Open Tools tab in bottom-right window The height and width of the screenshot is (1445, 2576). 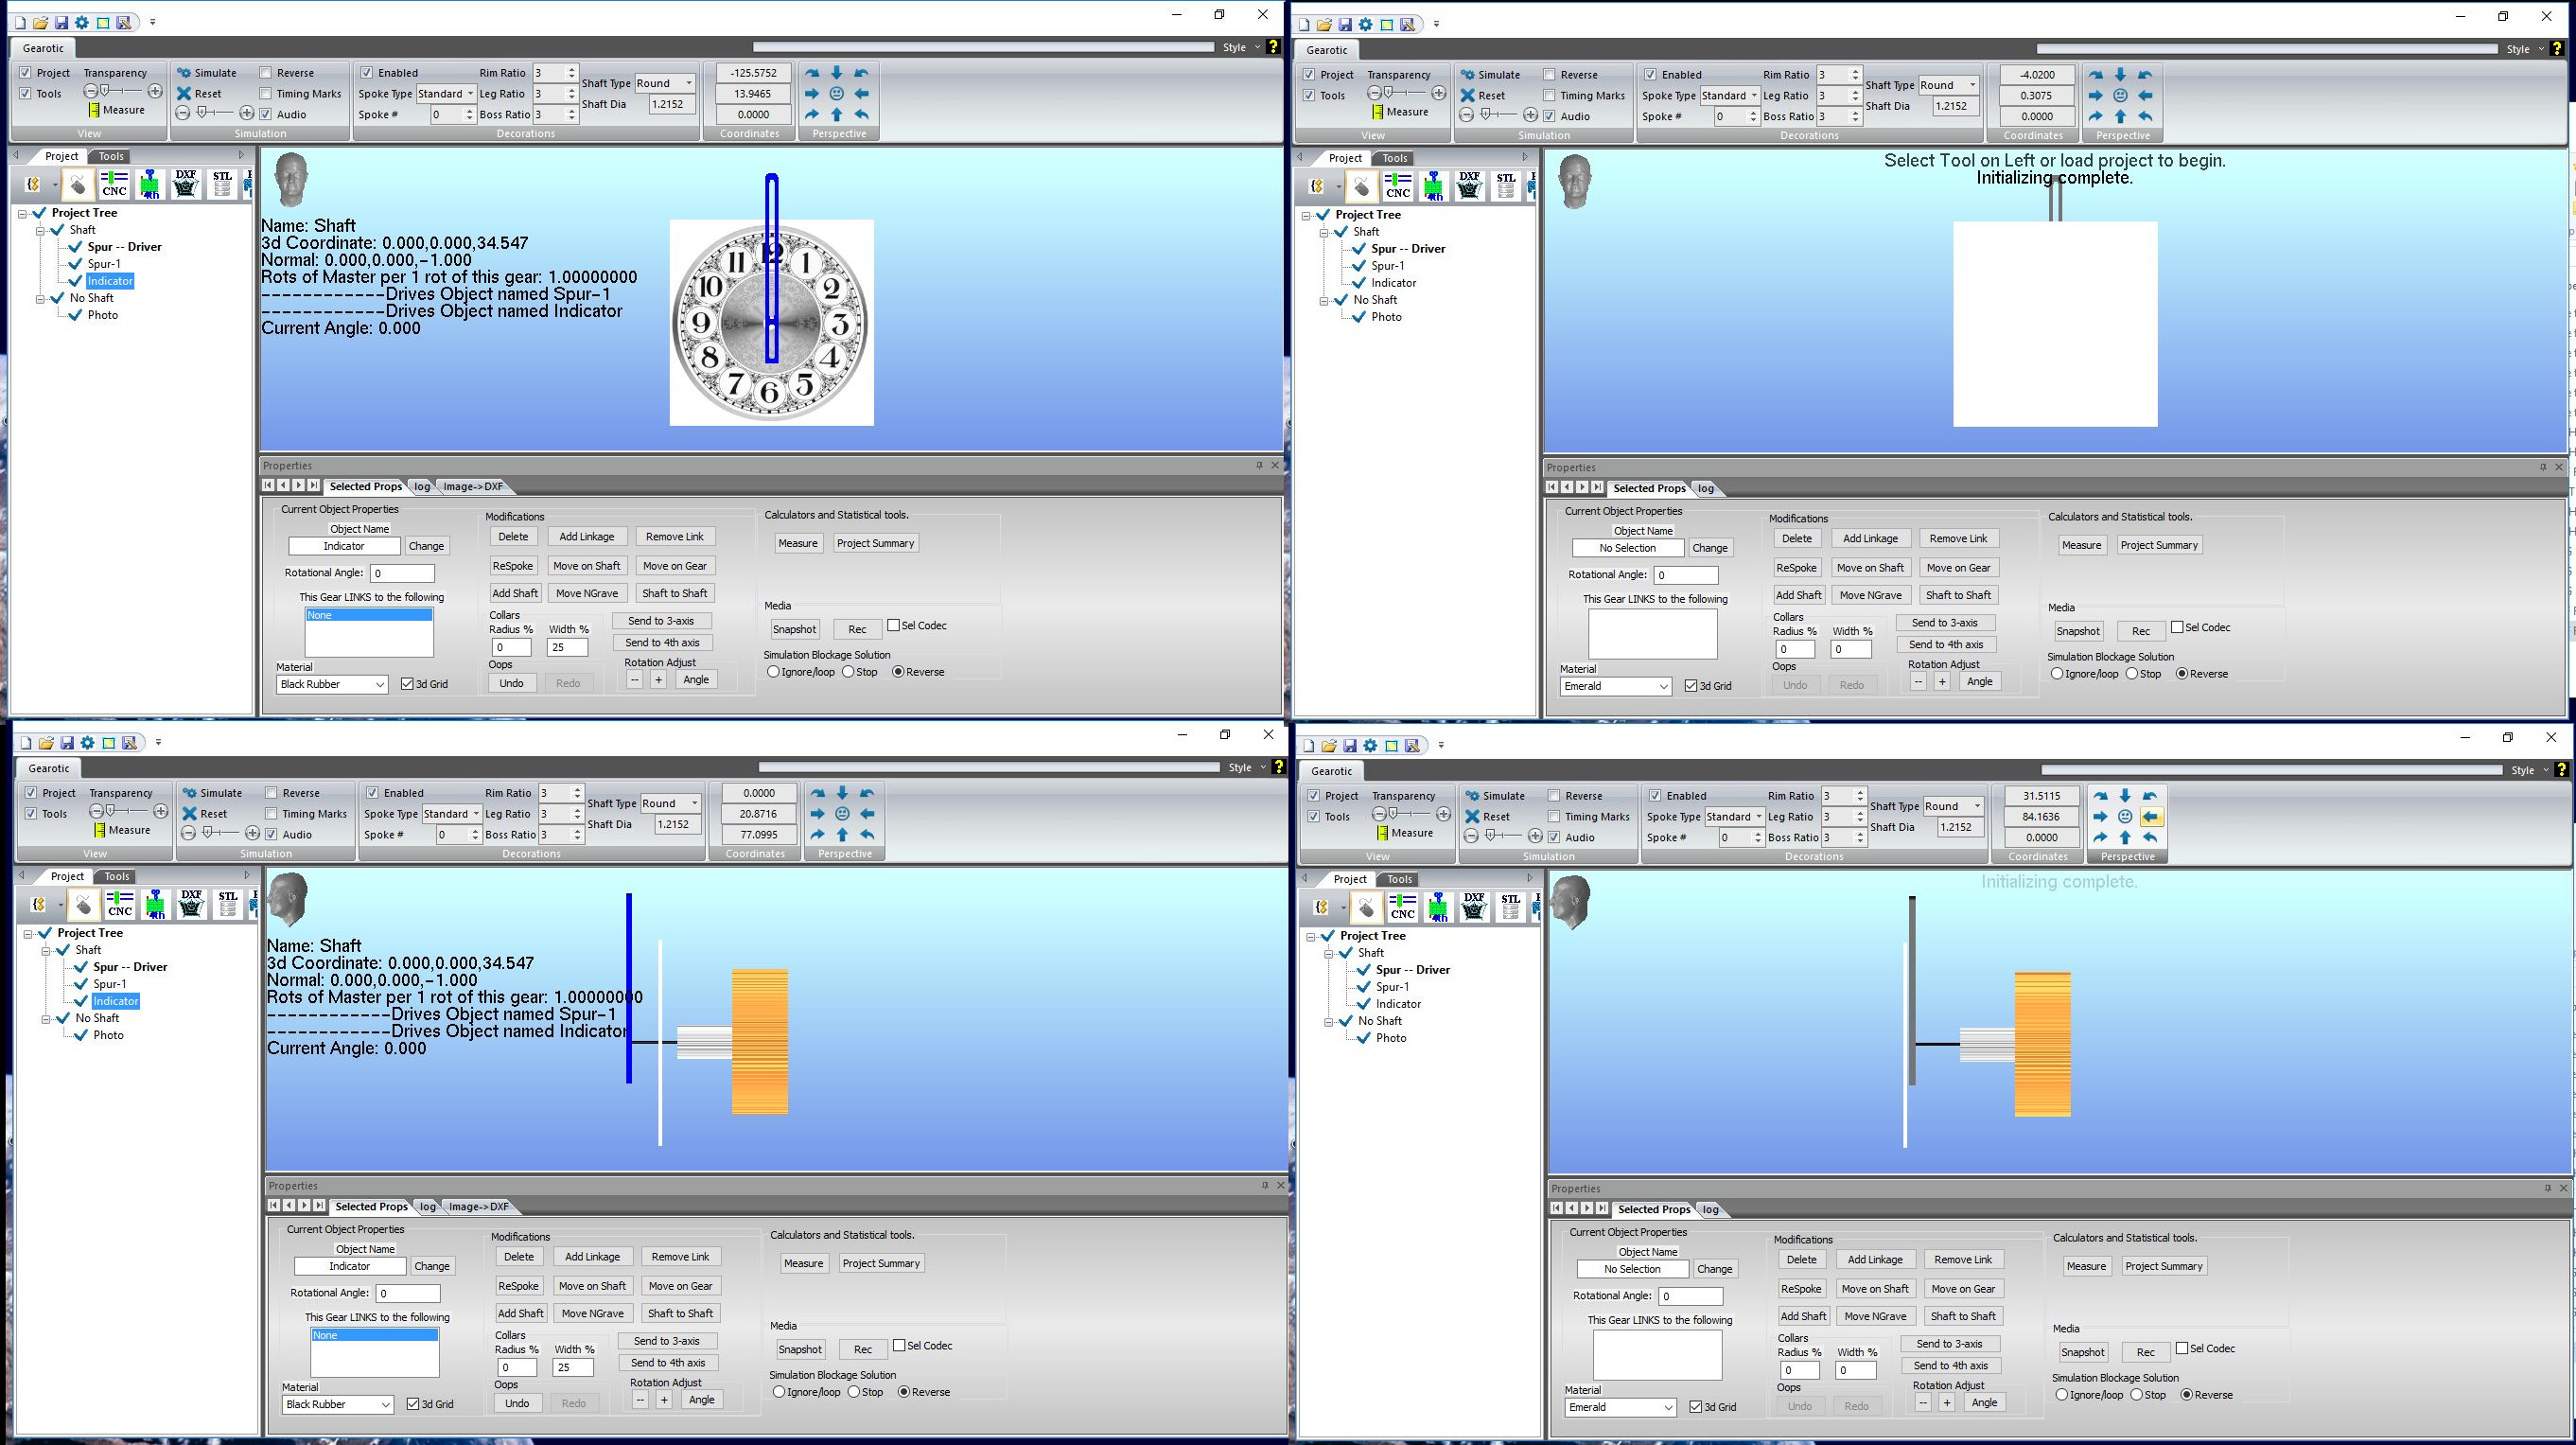click(x=1399, y=879)
